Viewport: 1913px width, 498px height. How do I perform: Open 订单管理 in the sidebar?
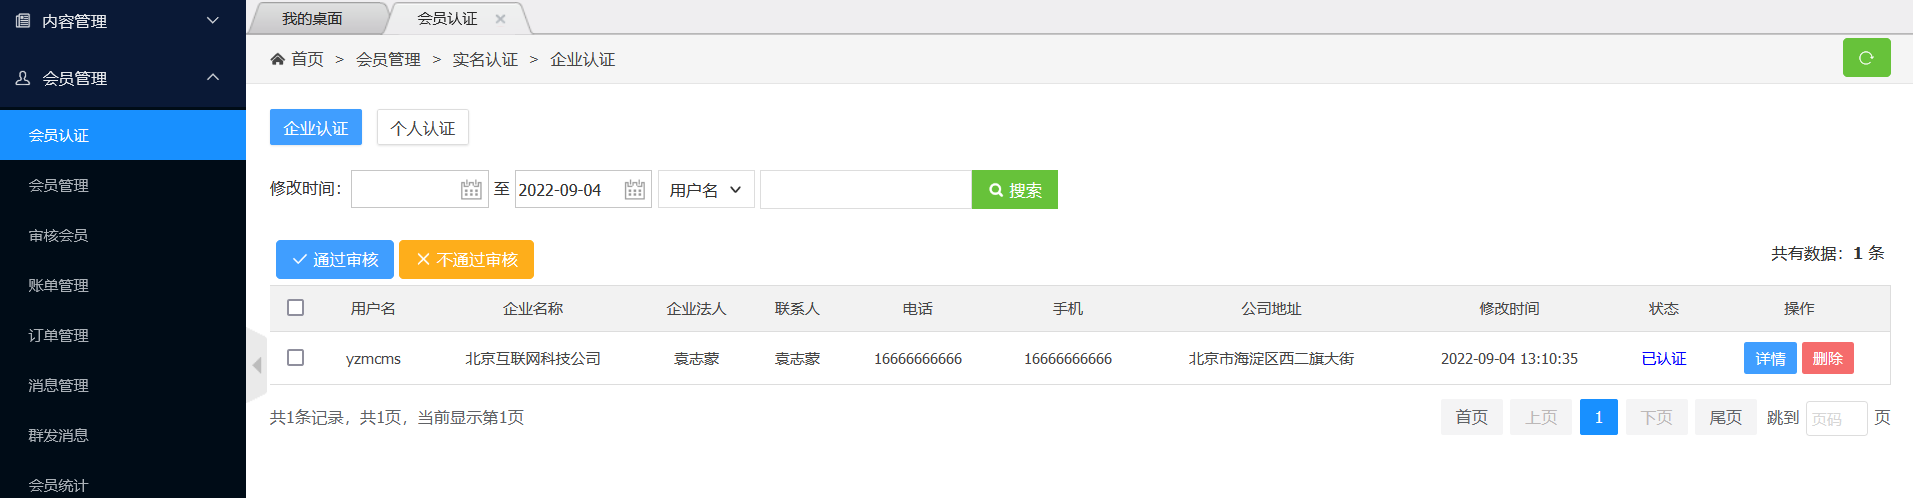[59, 336]
